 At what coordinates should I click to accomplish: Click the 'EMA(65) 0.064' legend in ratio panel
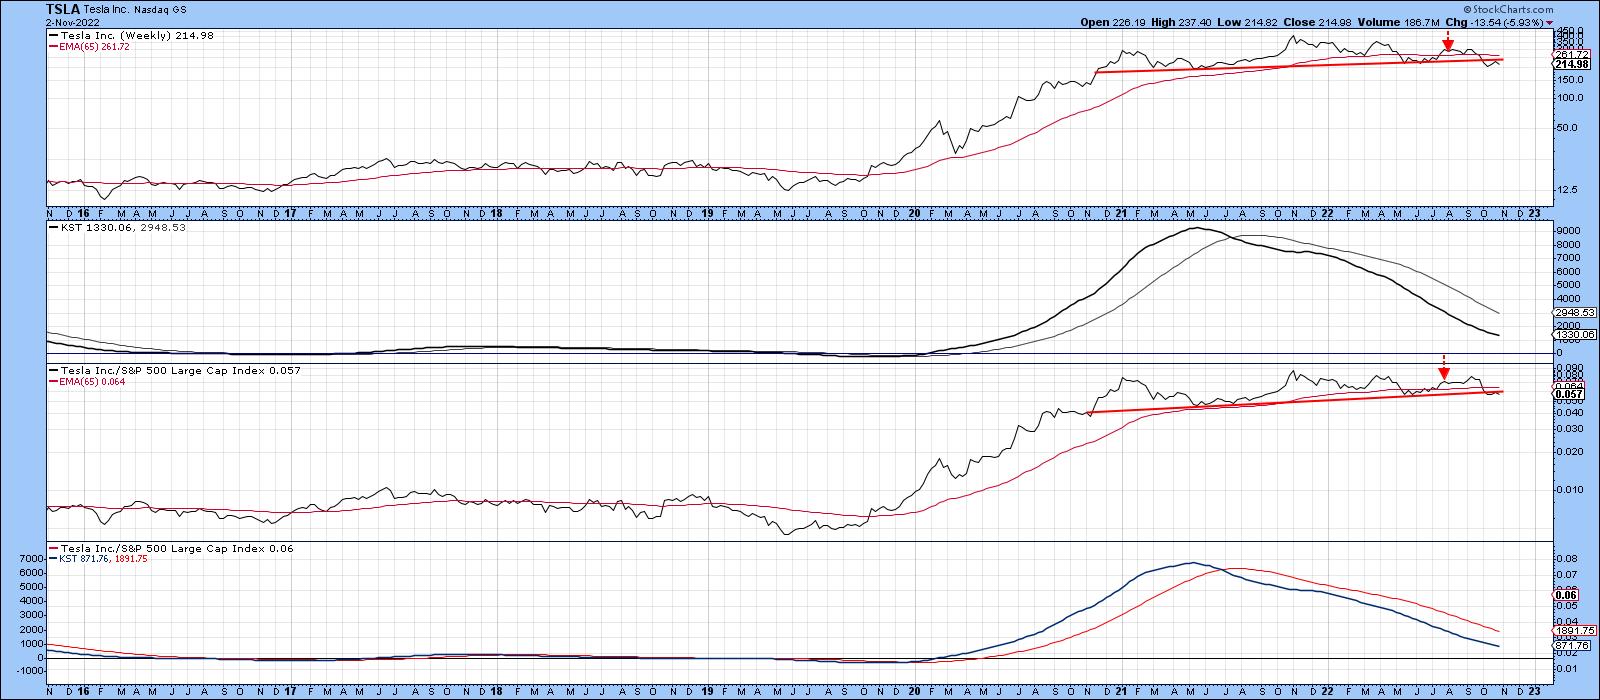[x=89, y=381]
